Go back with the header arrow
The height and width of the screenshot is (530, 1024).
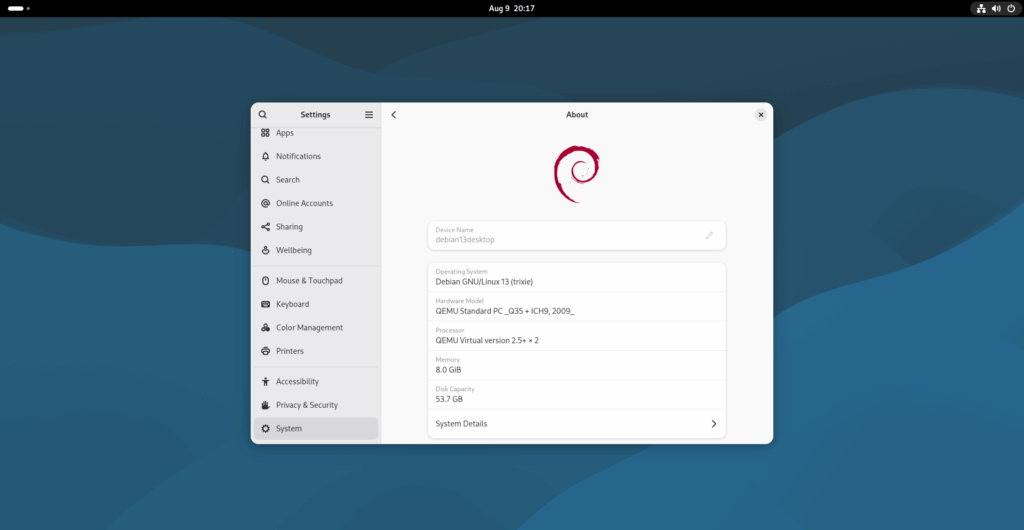[394, 114]
